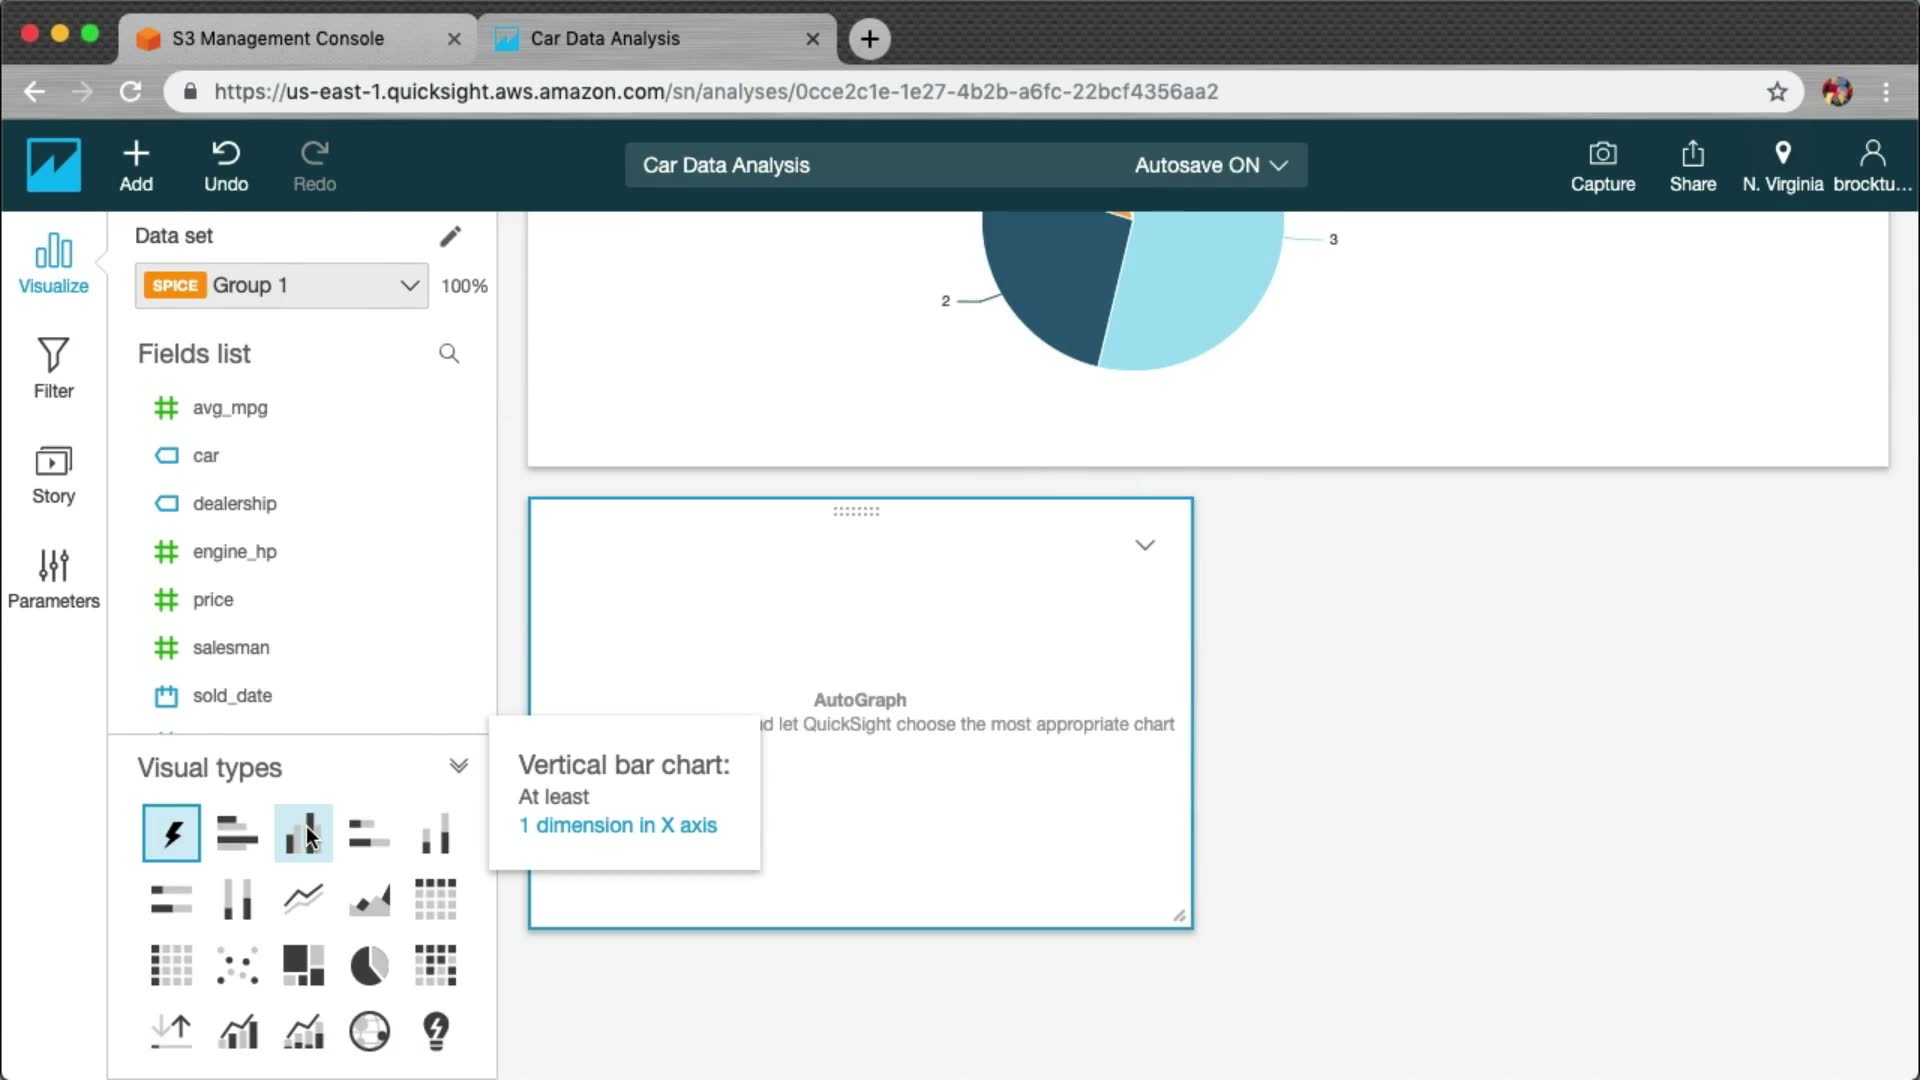Pick the insight lightbulb visual type
This screenshot has width=1920, height=1080.
(436, 1031)
